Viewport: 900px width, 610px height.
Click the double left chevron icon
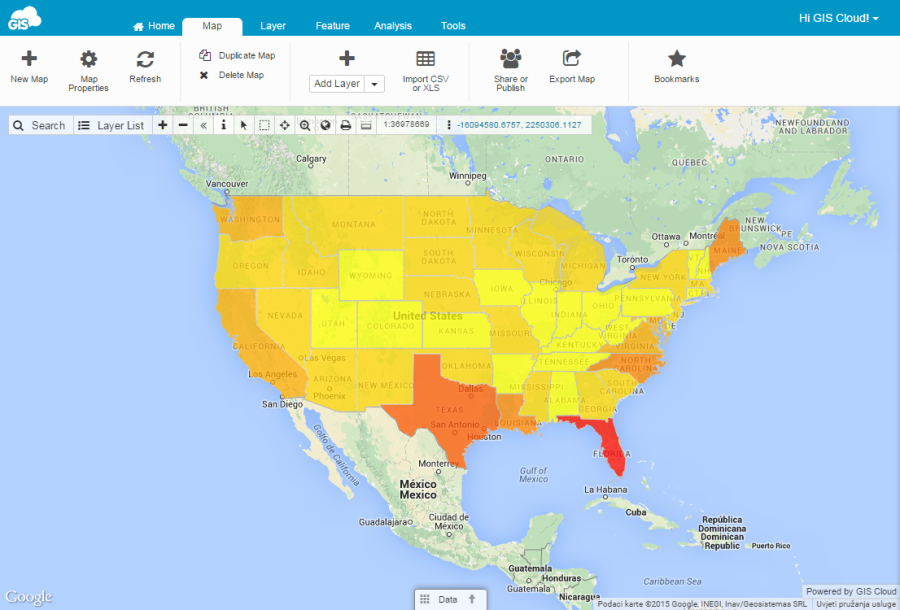[203, 125]
